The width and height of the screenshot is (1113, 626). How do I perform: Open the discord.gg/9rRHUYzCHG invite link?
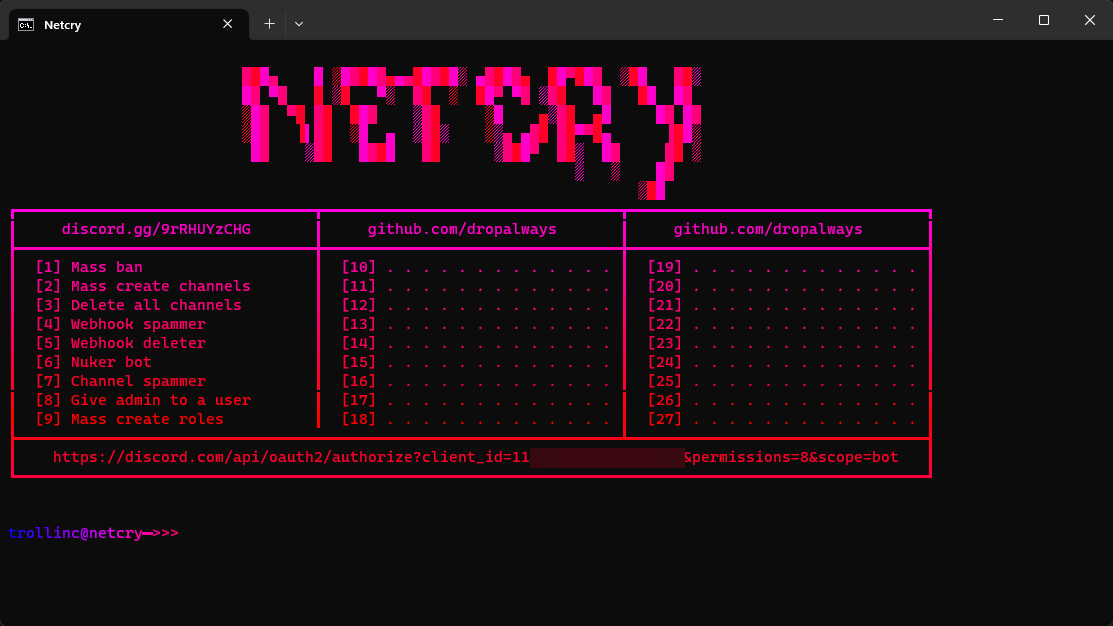(x=164, y=229)
